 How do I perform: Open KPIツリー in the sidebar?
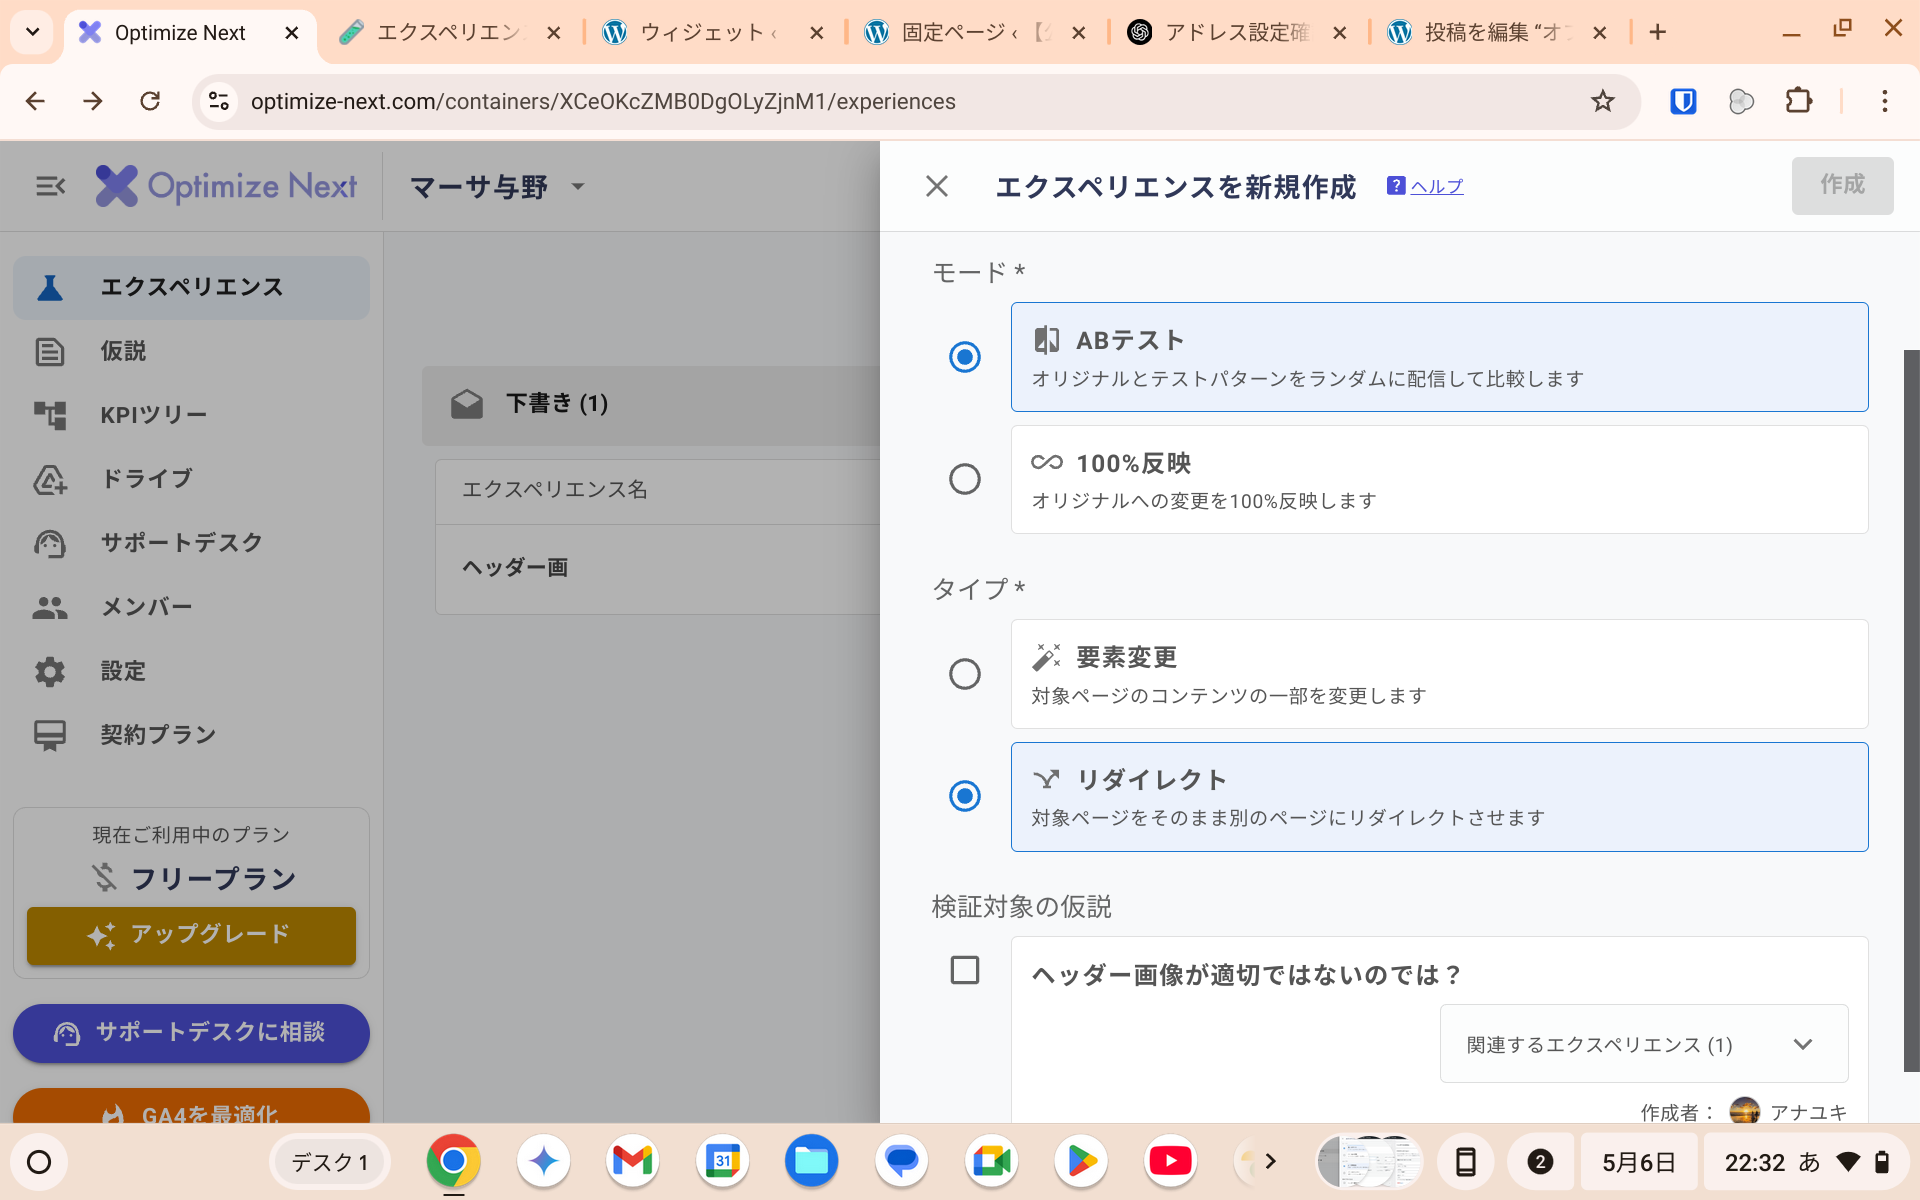tap(191, 415)
